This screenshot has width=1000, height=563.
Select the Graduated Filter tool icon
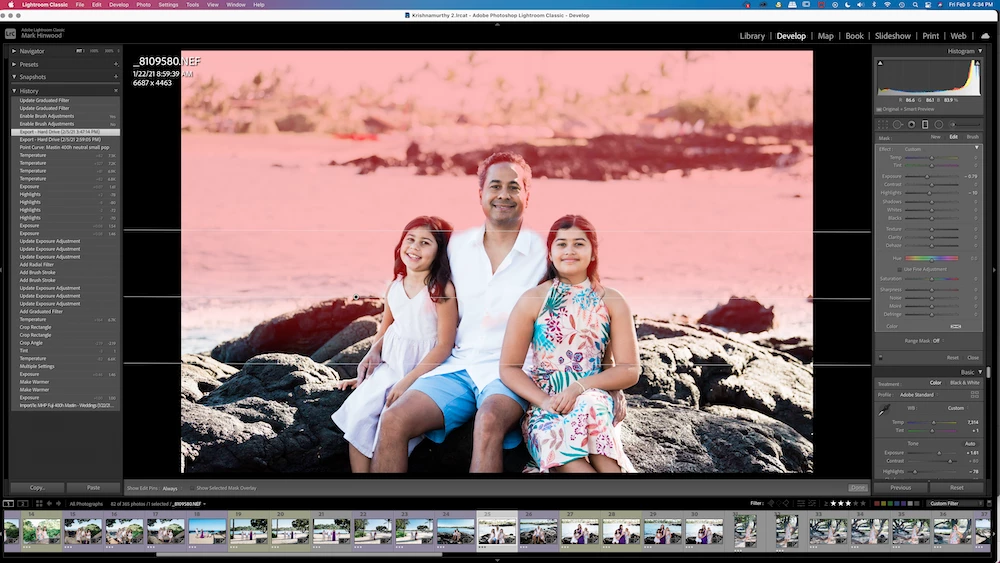click(x=925, y=124)
